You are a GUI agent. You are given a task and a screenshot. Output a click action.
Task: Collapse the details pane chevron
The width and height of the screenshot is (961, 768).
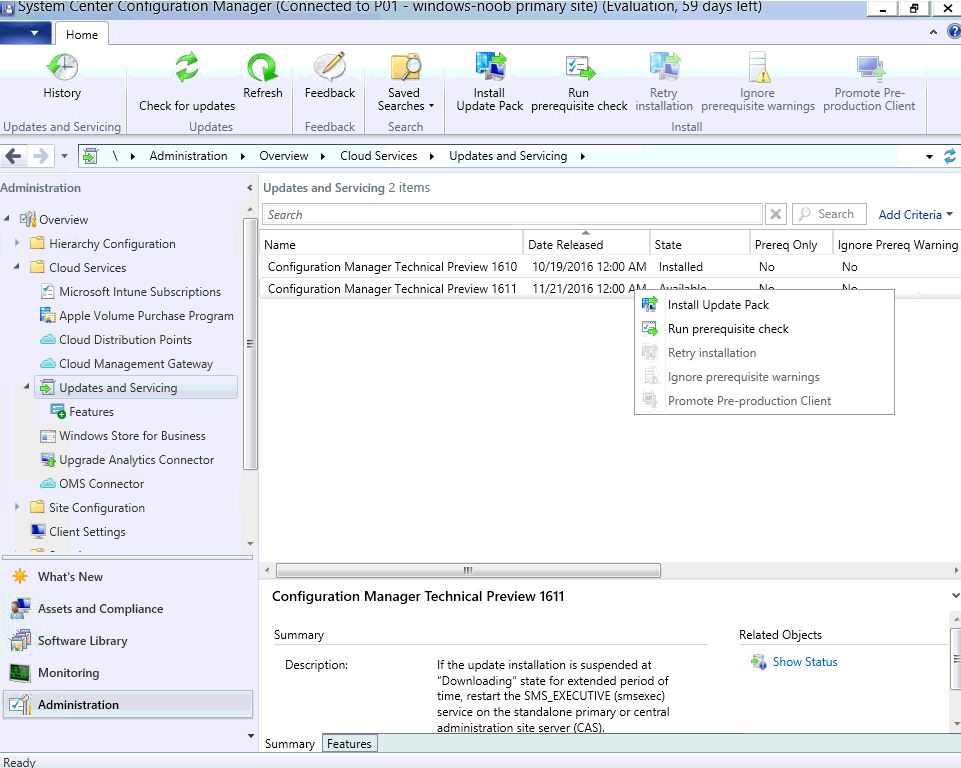coord(955,596)
